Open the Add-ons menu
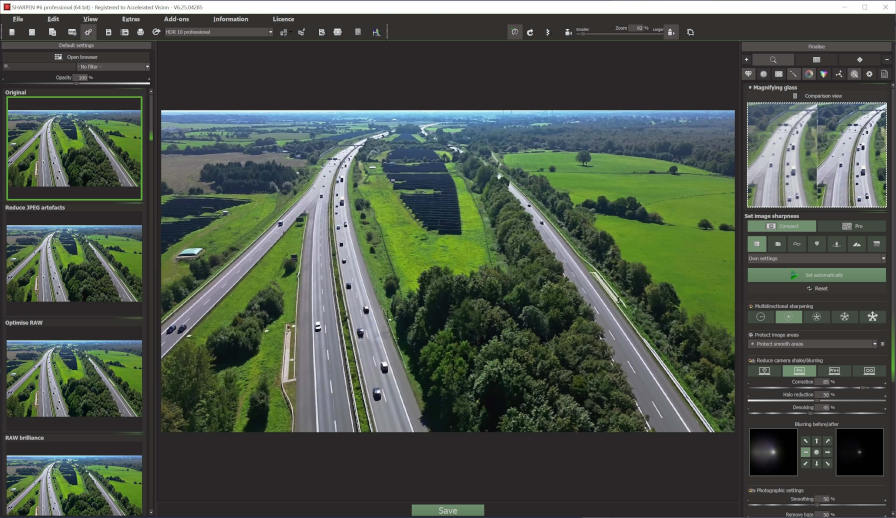Image resolution: width=896 pixels, height=518 pixels. pyautogui.click(x=176, y=19)
